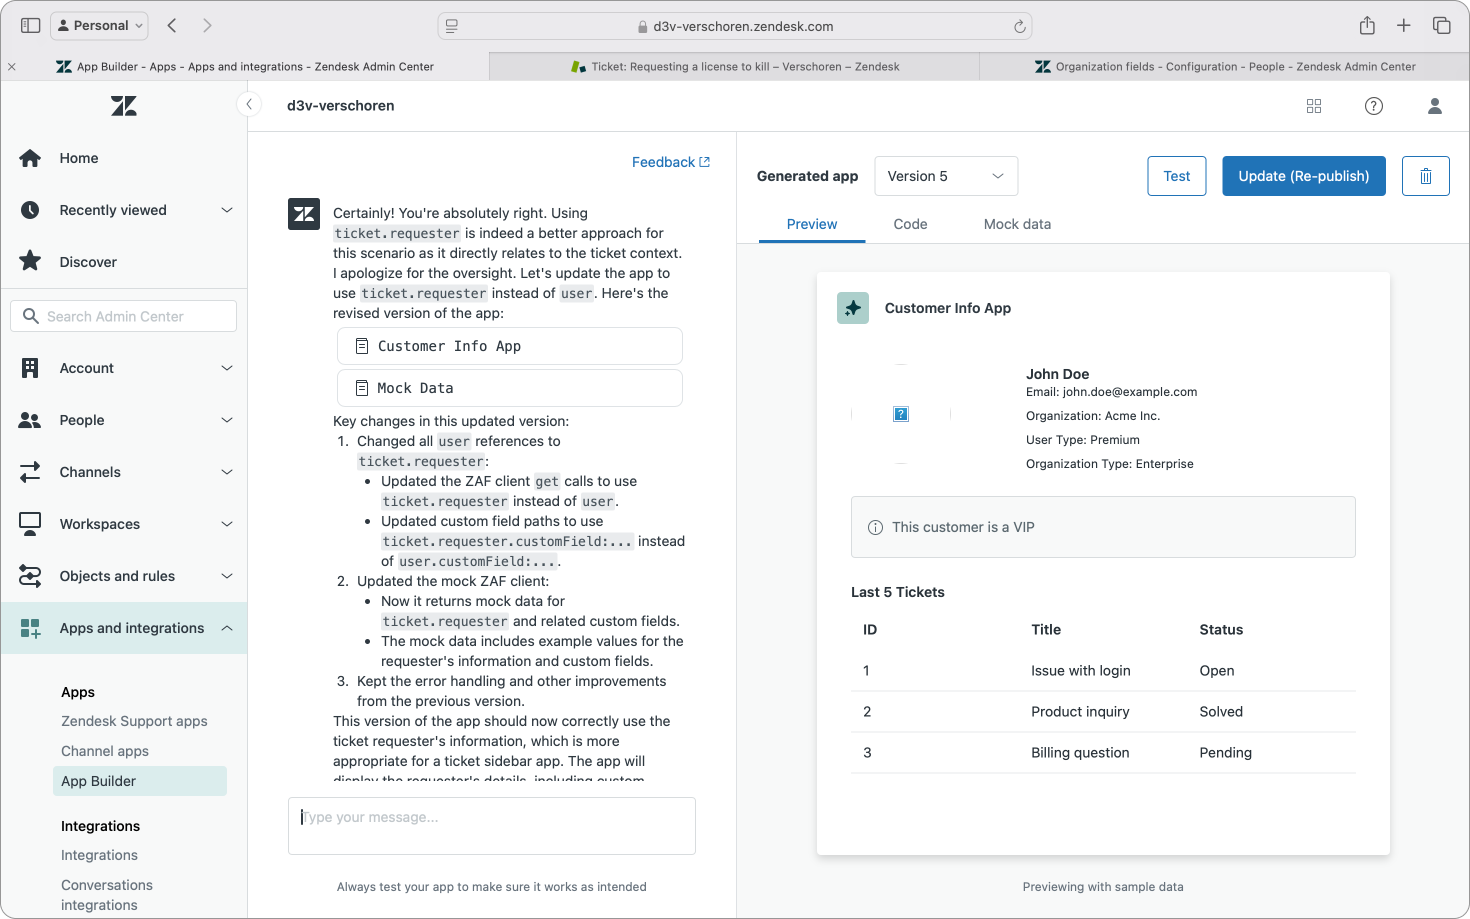Click the broken avatar image placeholder
This screenshot has width=1470, height=919.
901,414
